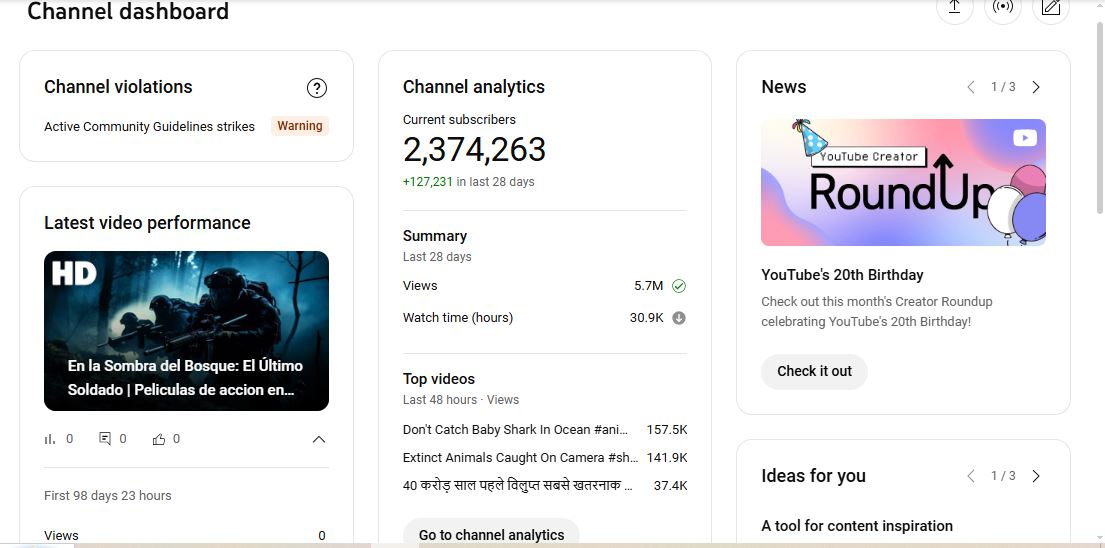1105x548 pixels.
Task: Click the down arrow beside Watch time
Action: coord(679,318)
